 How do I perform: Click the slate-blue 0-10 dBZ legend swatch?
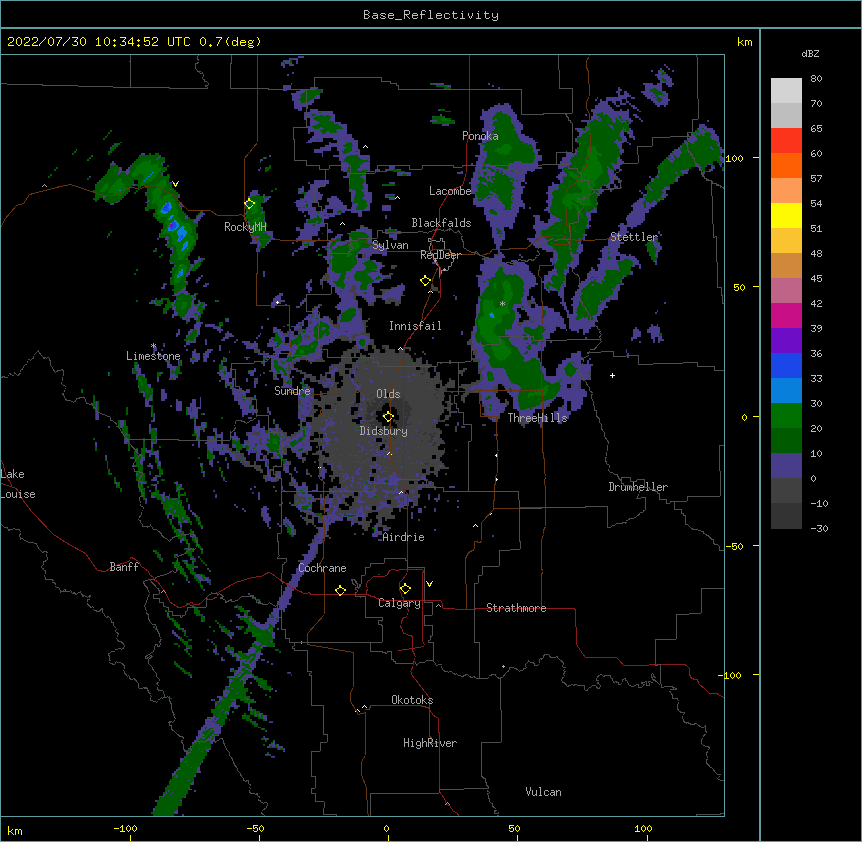pos(786,466)
